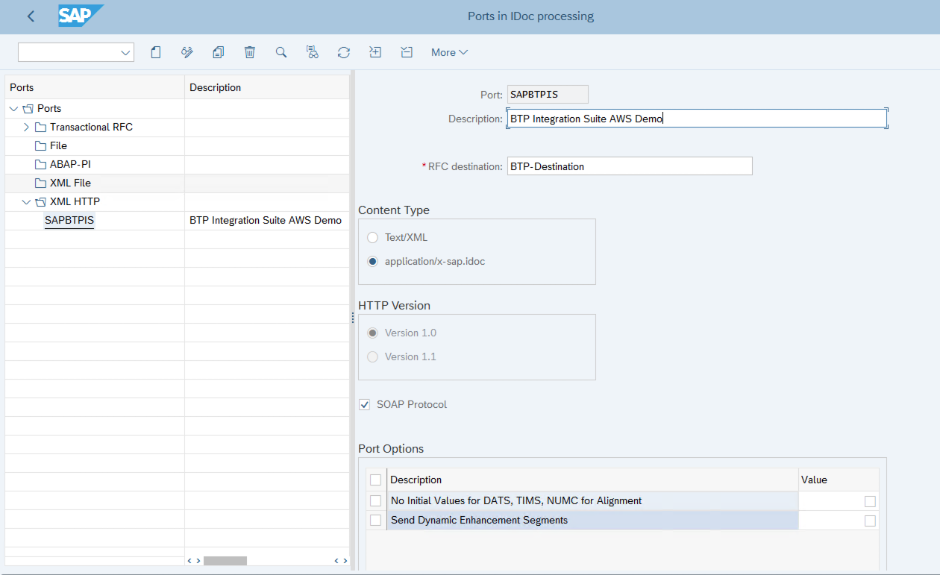Image resolution: width=941 pixels, height=575 pixels.
Task: Click the No Initial Values for DATS description cell
Action: point(592,501)
